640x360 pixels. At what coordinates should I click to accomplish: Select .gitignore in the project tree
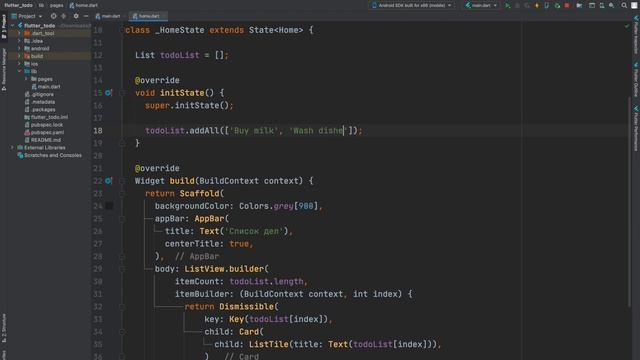click(42, 94)
